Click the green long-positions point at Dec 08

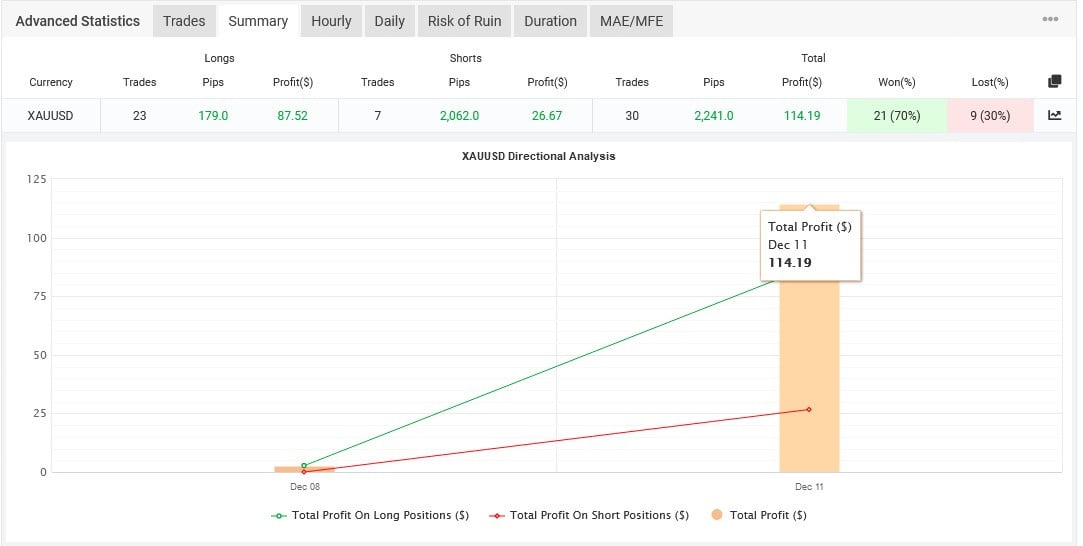(304, 466)
